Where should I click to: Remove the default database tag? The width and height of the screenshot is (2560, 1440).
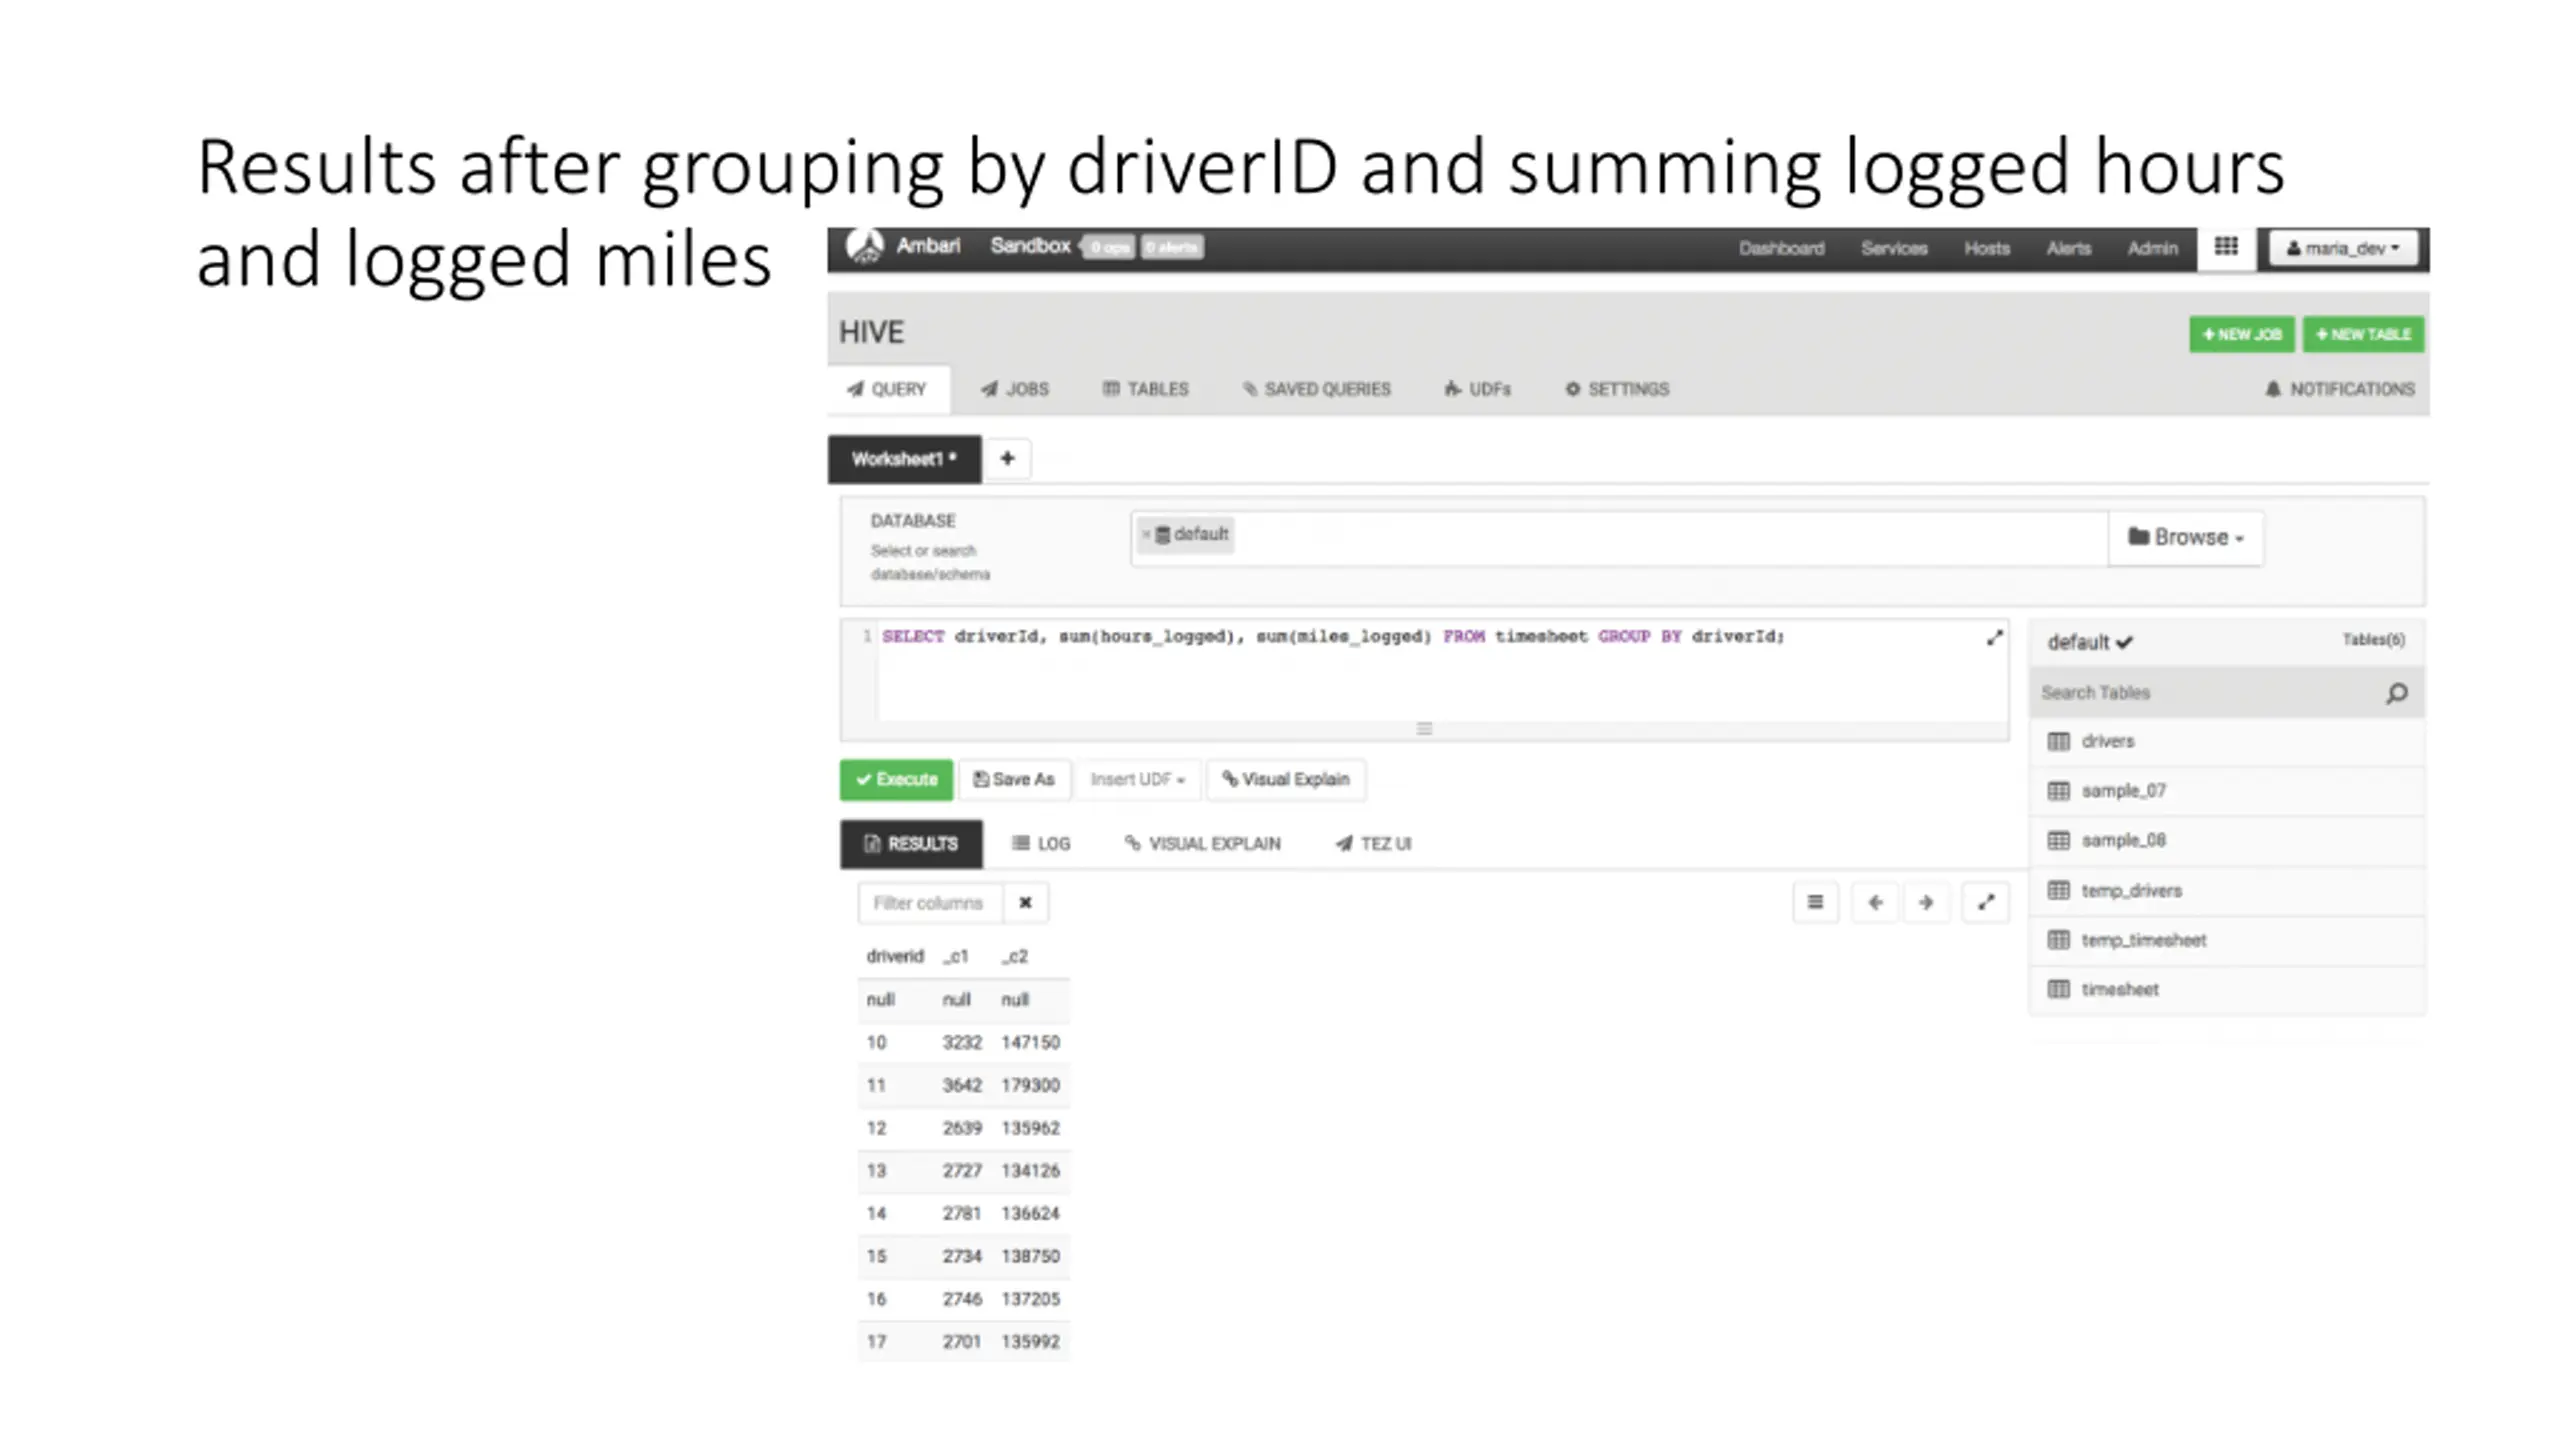(1146, 534)
